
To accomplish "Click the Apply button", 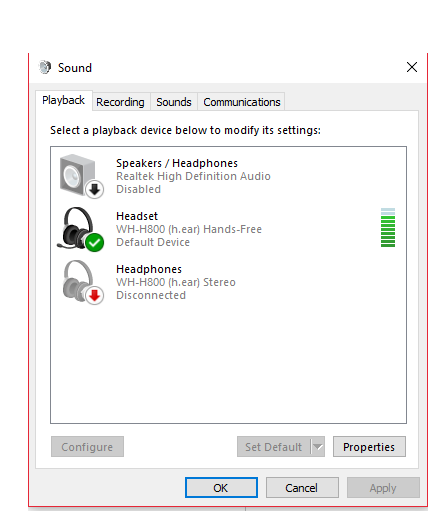I will (383, 488).
